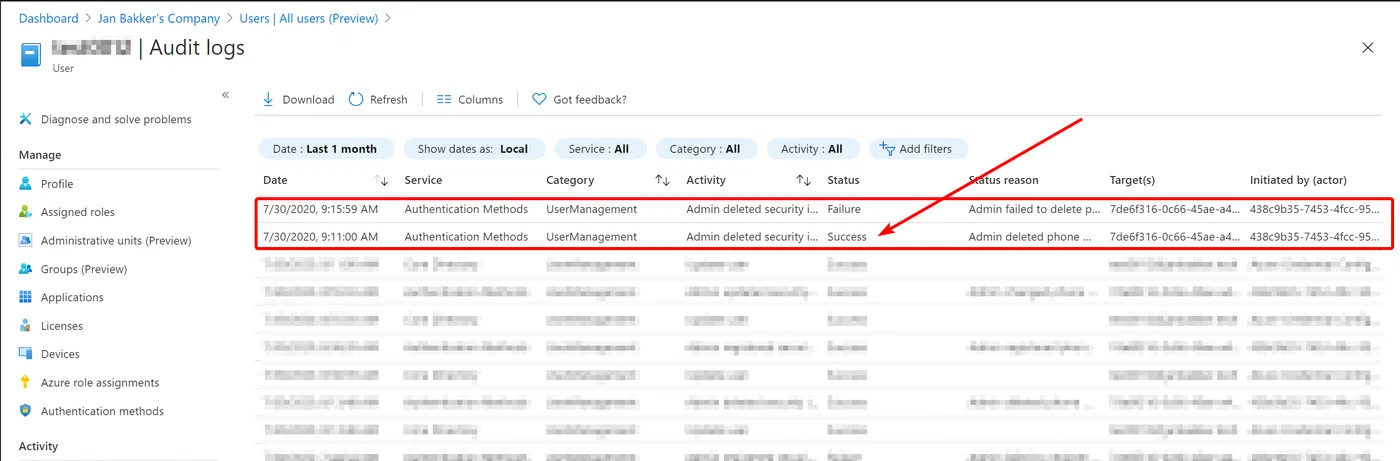This screenshot has width=1400, height=461.
Task: Close the Audit logs blade
Action: tap(1368, 47)
